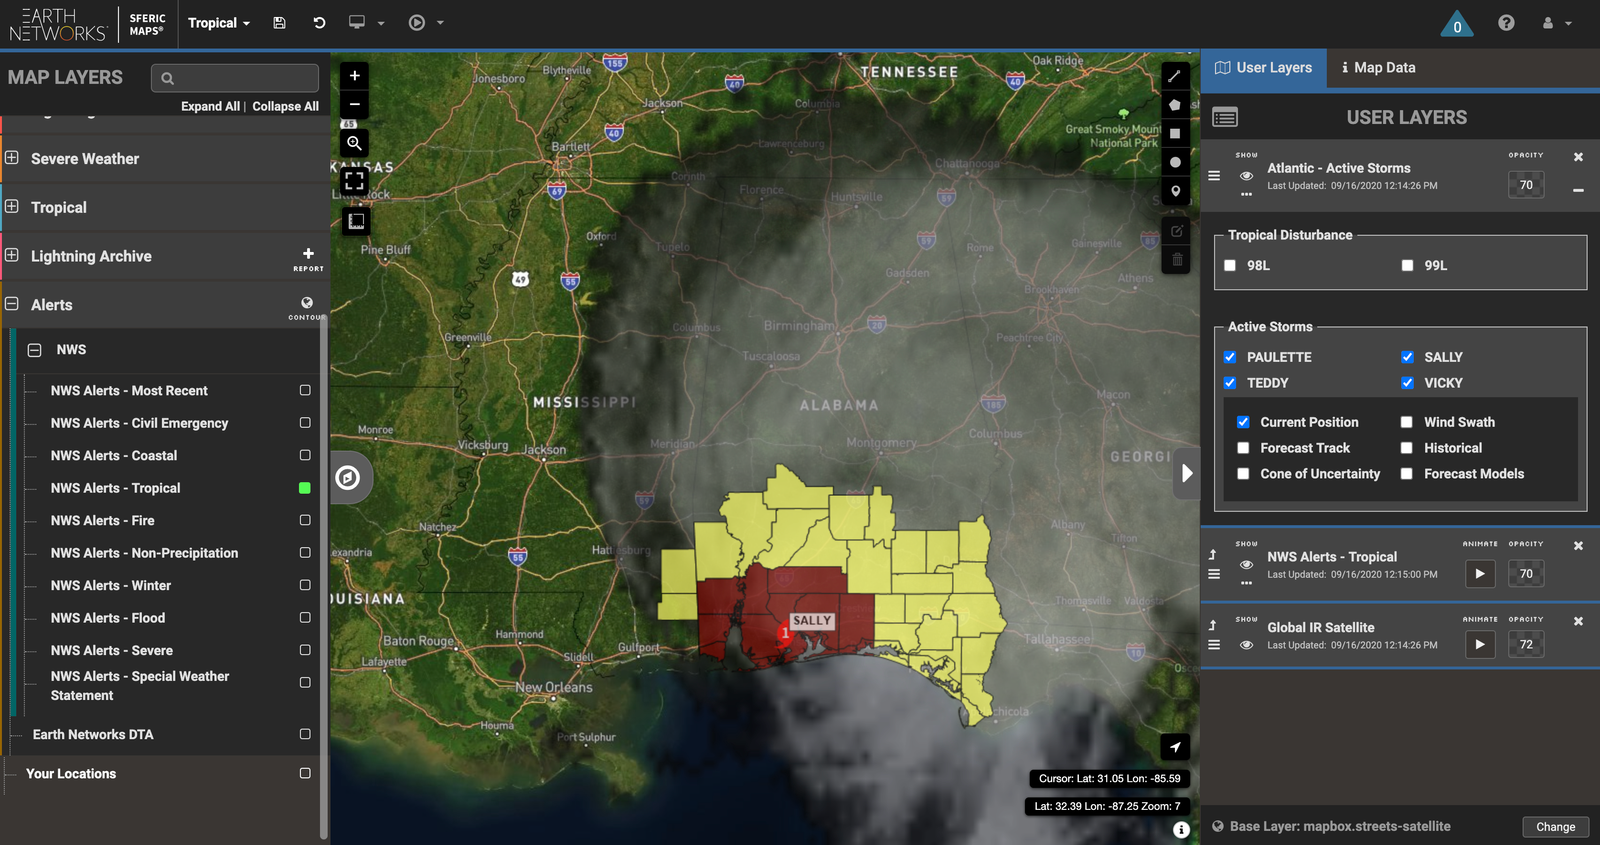Screen dimensions: 1600x845
Task: Turn off NWS Alerts Tropical green toggle
Action: pyautogui.click(x=305, y=488)
